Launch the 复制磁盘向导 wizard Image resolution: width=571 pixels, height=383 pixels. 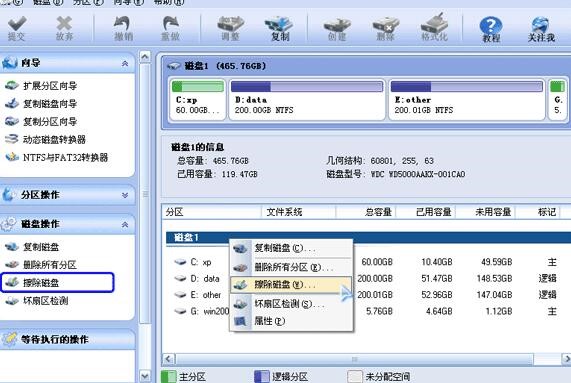[x=41, y=104]
